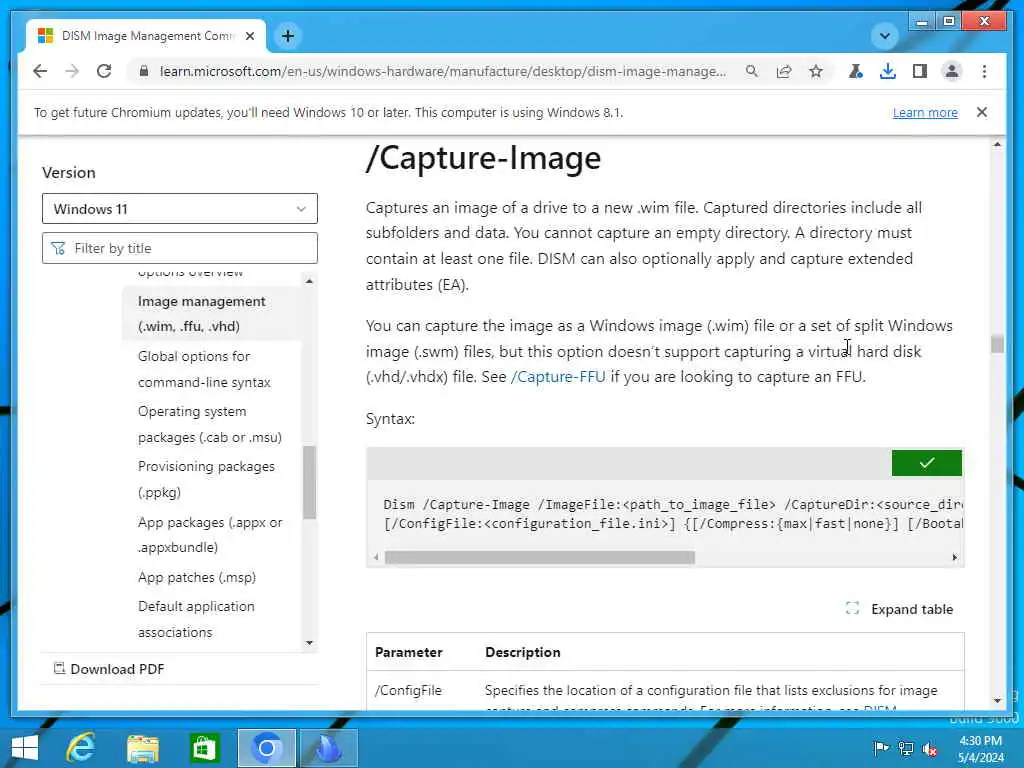
Task: Open the taskbar clock and date
Action: pos(980,748)
